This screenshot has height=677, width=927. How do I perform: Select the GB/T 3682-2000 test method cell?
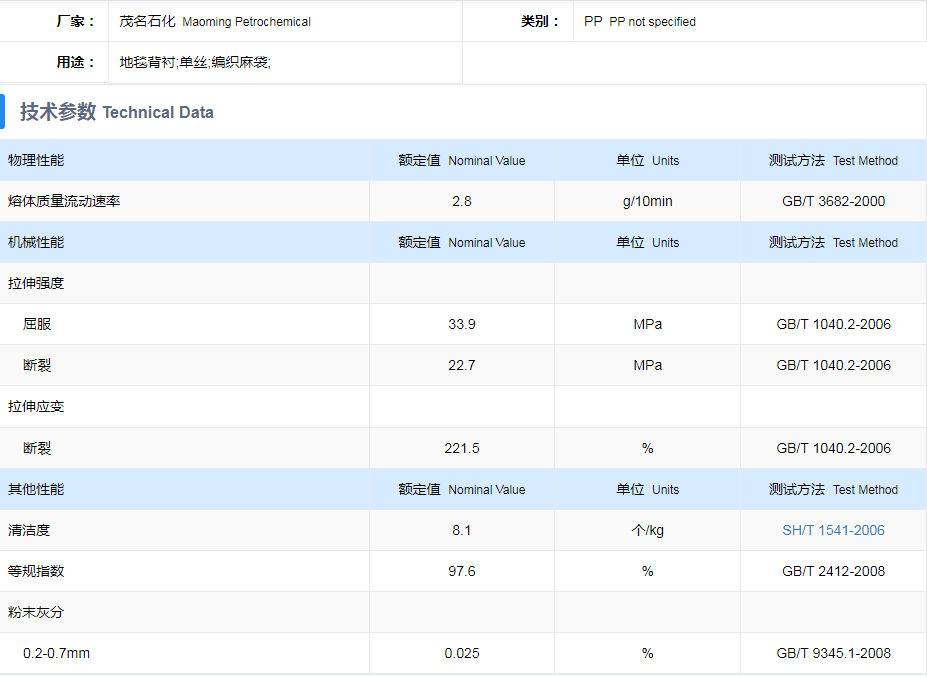point(833,201)
